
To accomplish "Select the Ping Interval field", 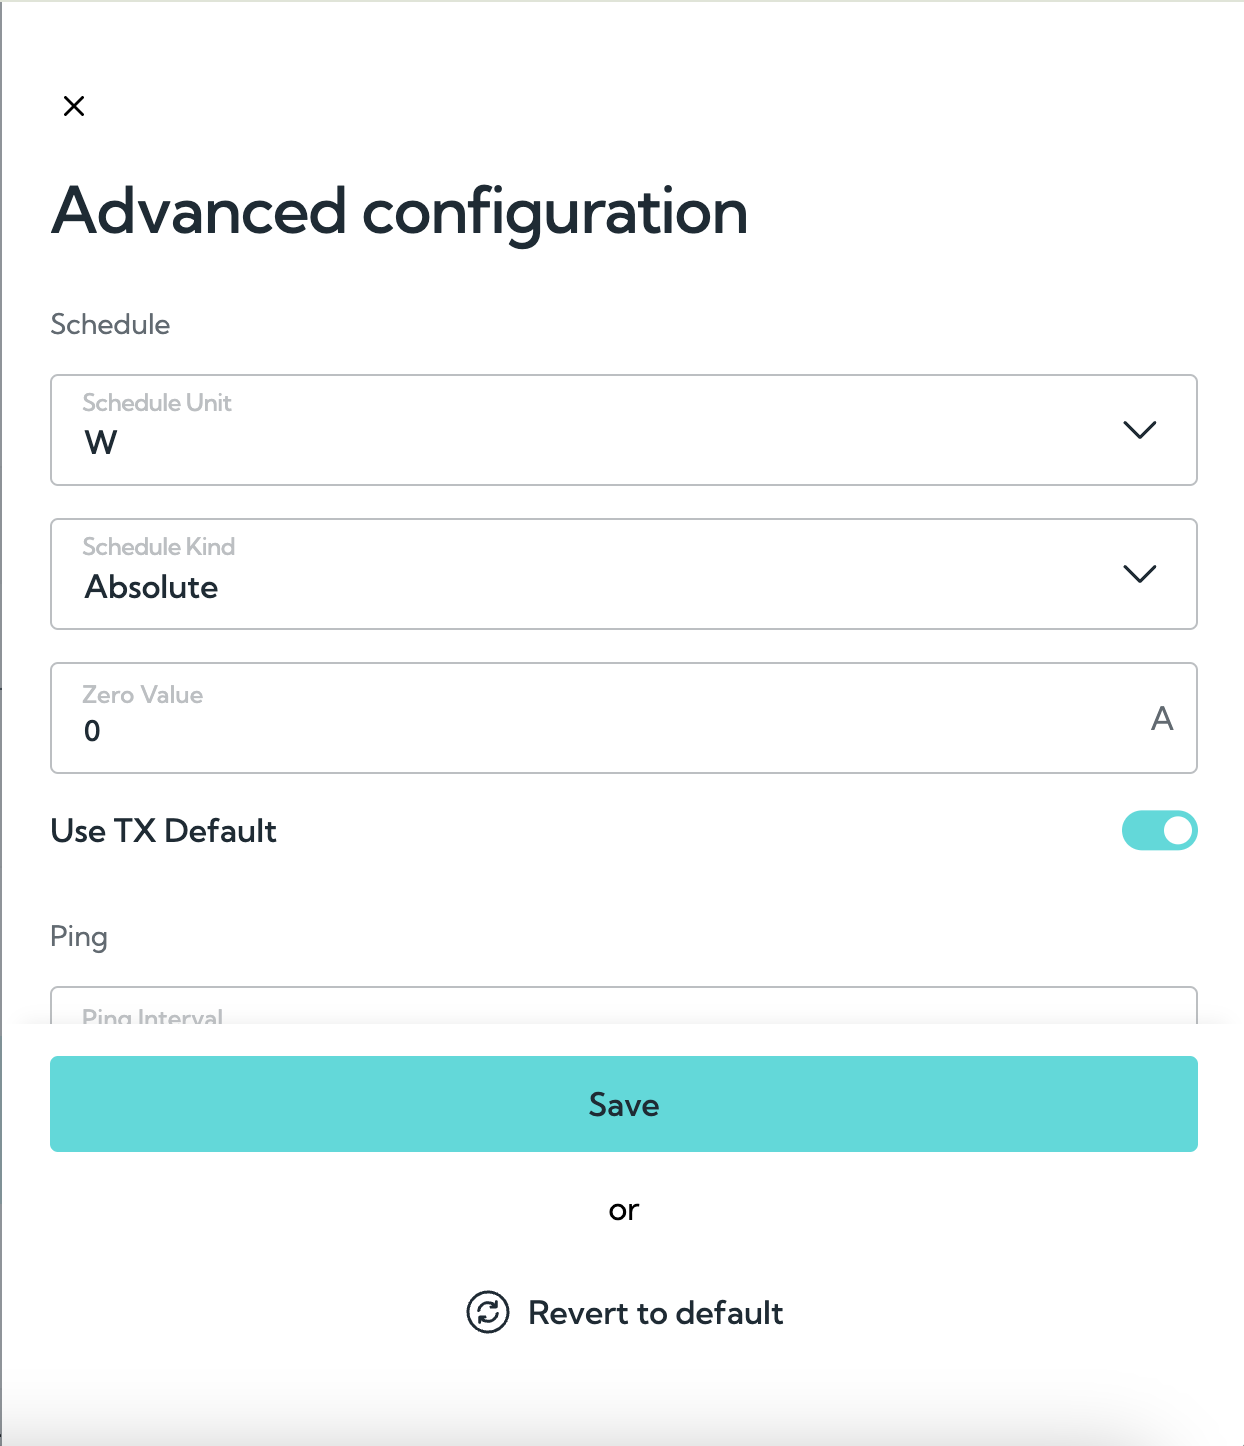I will [x=624, y=1006].
